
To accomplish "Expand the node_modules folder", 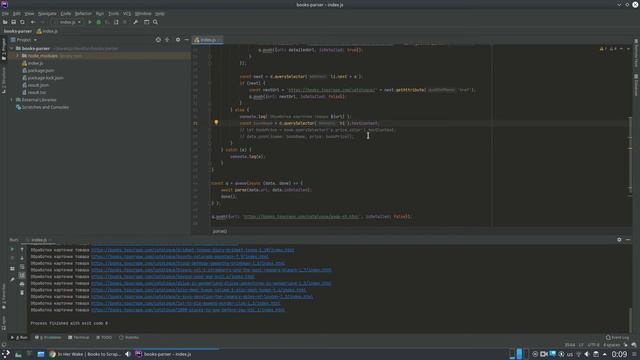I will [x=18, y=56].
